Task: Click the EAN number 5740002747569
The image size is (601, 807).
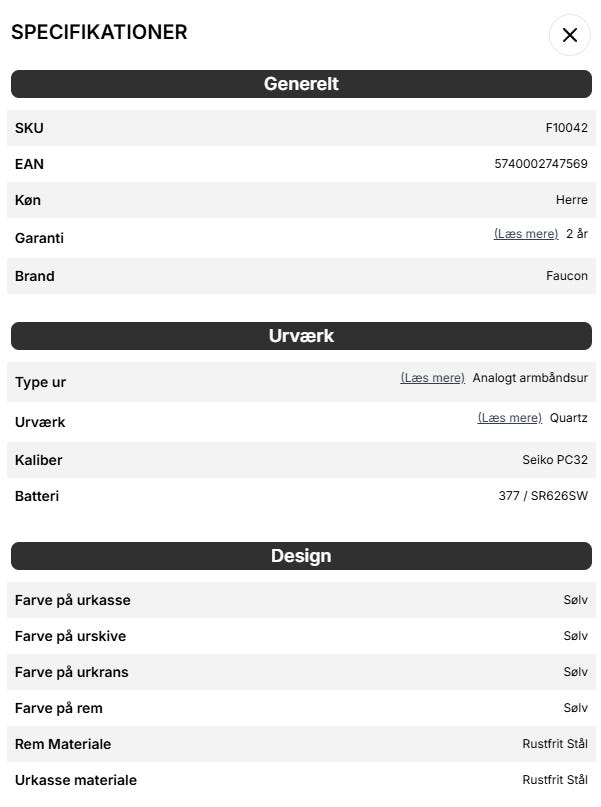Action: click(541, 164)
